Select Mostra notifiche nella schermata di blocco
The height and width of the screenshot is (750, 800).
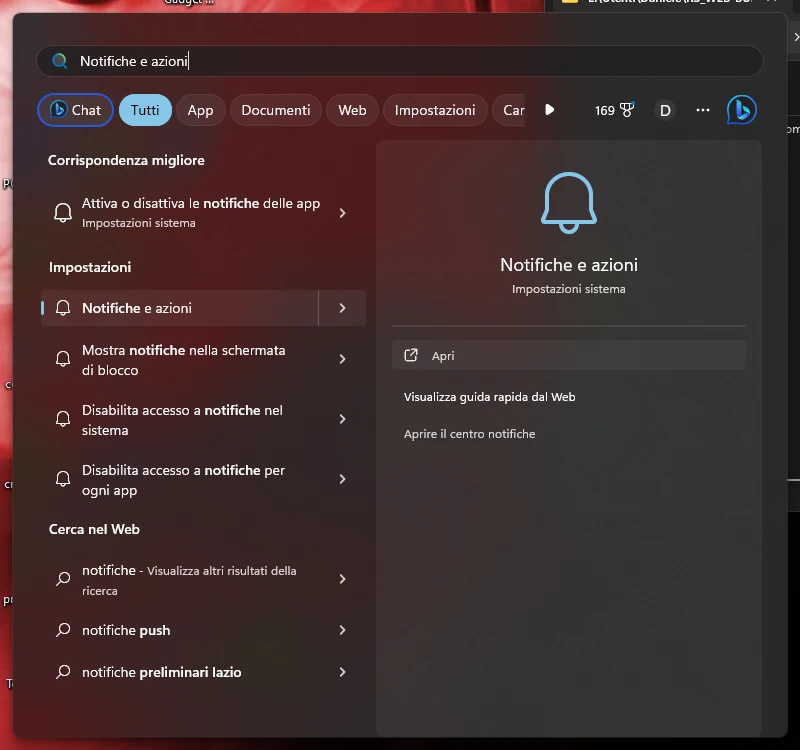pyautogui.click(x=183, y=360)
